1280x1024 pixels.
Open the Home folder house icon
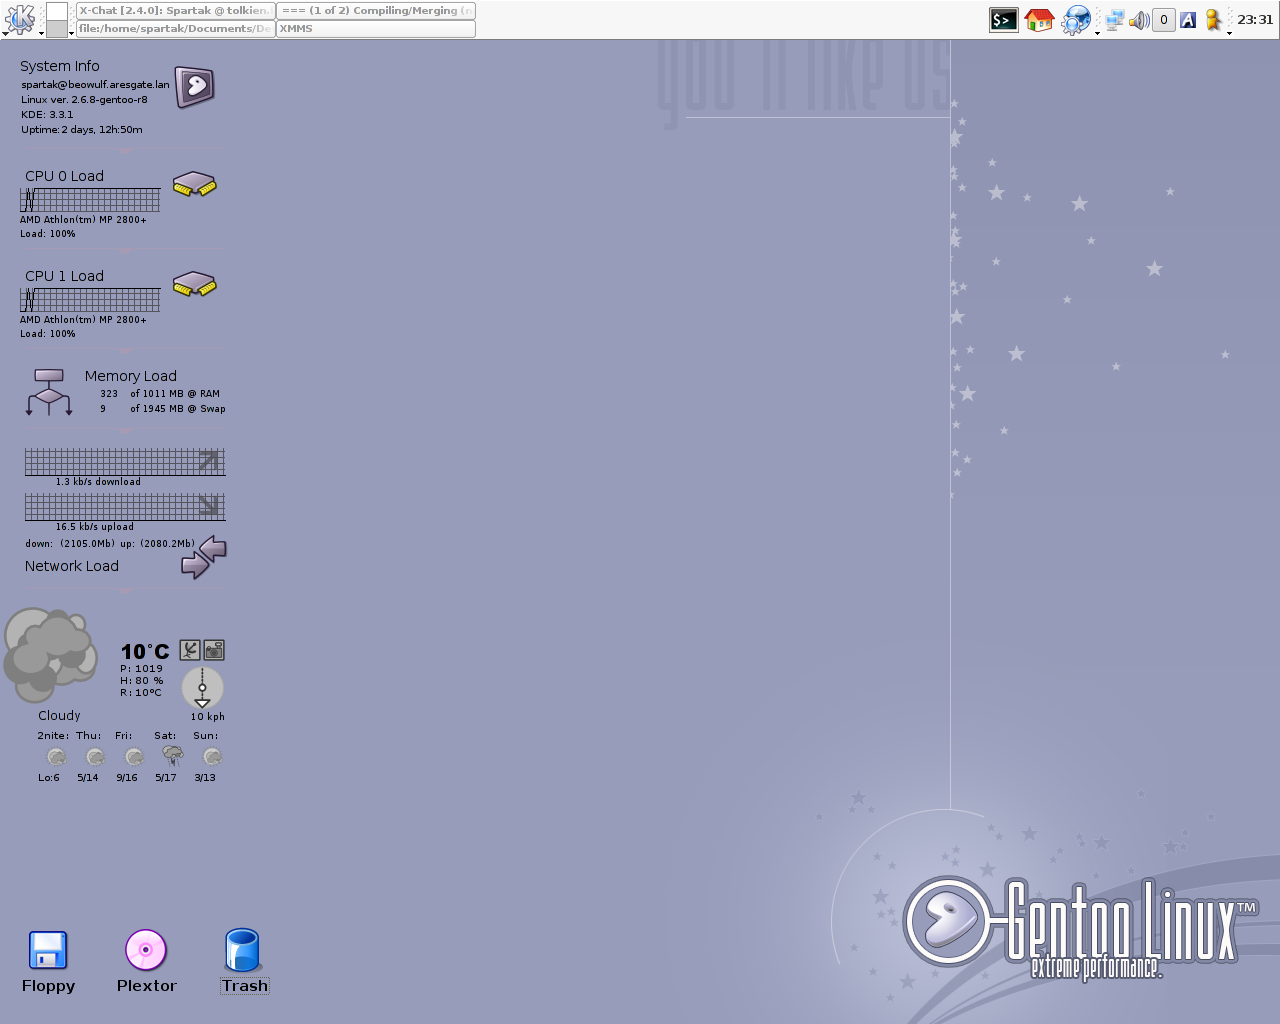(x=1039, y=20)
